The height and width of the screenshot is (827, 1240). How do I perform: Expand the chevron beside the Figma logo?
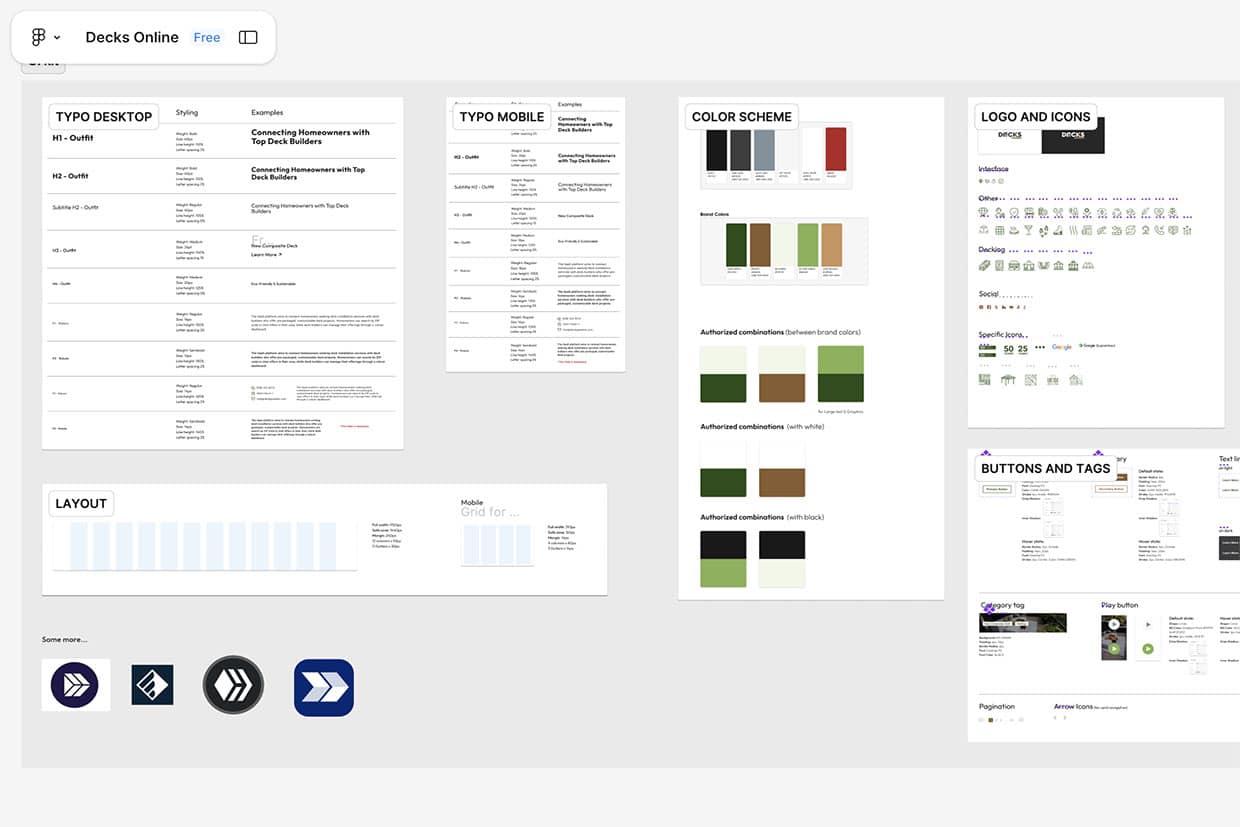coord(57,38)
